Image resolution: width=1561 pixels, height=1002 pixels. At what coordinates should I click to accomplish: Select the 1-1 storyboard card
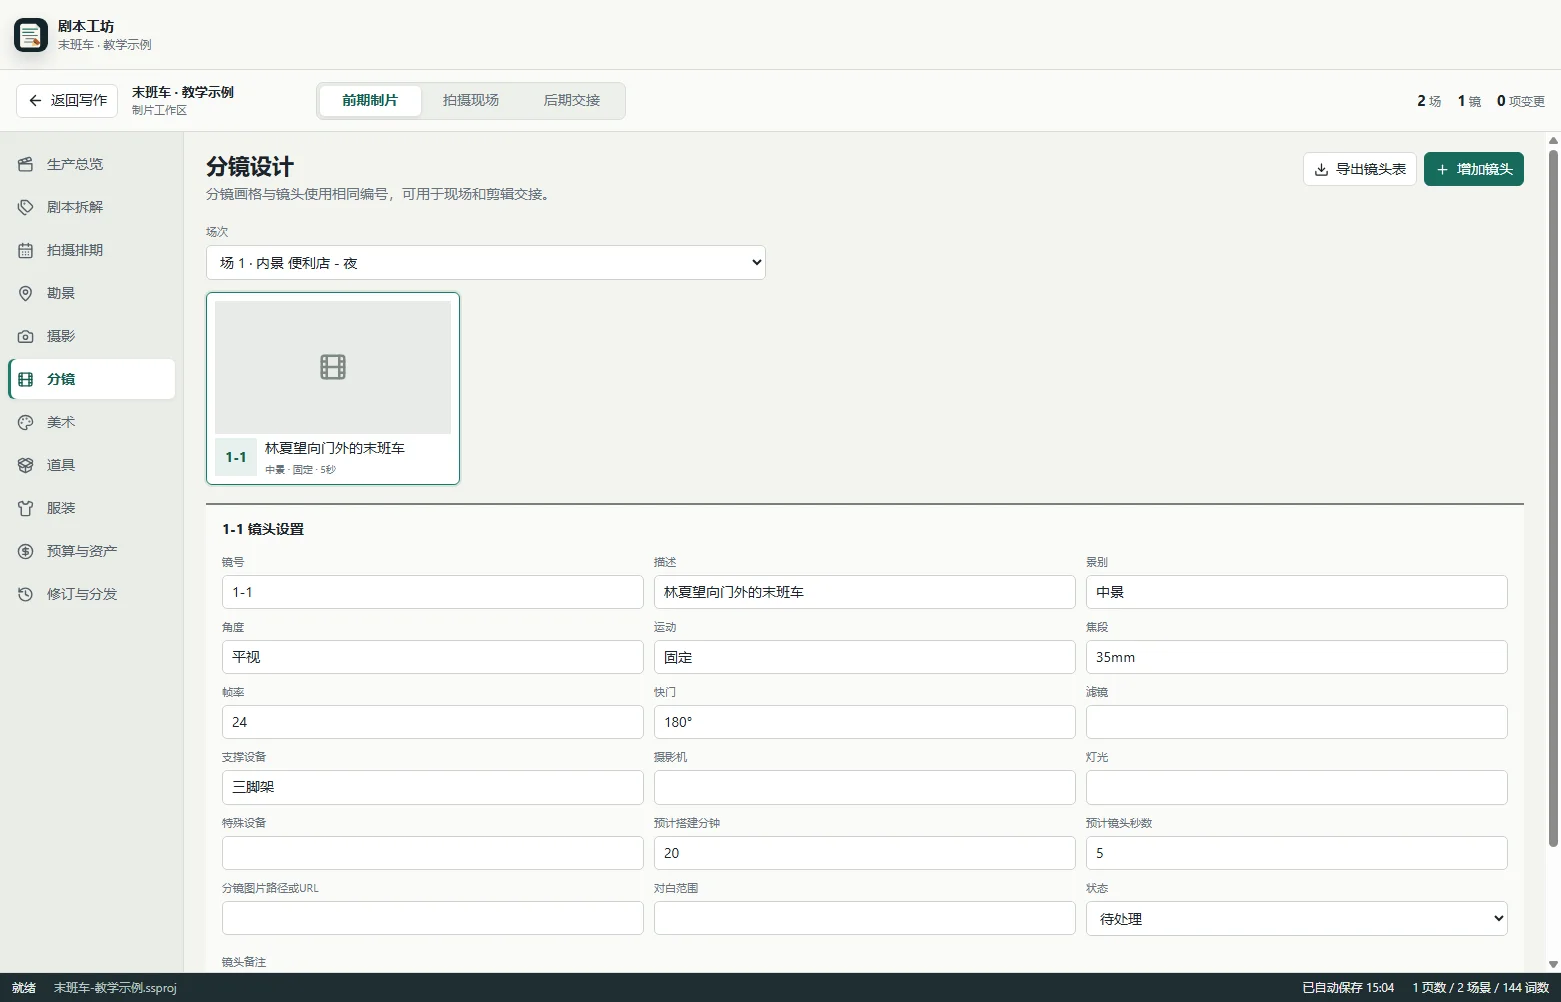coord(333,388)
